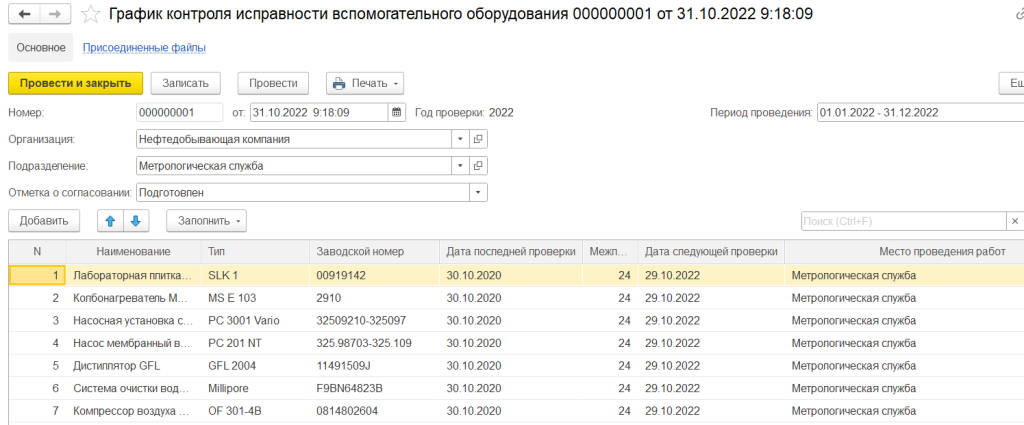This screenshot has width=1024, height=425.
Task: Expand the Подразделение dropdown list
Action: point(460,166)
